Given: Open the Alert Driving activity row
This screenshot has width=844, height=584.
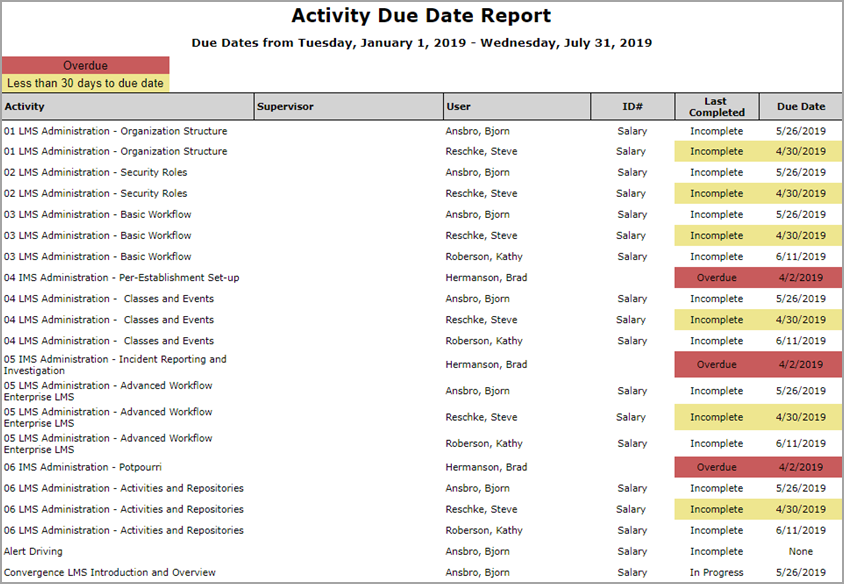Looking at the screenshot, I should [32, 551].
